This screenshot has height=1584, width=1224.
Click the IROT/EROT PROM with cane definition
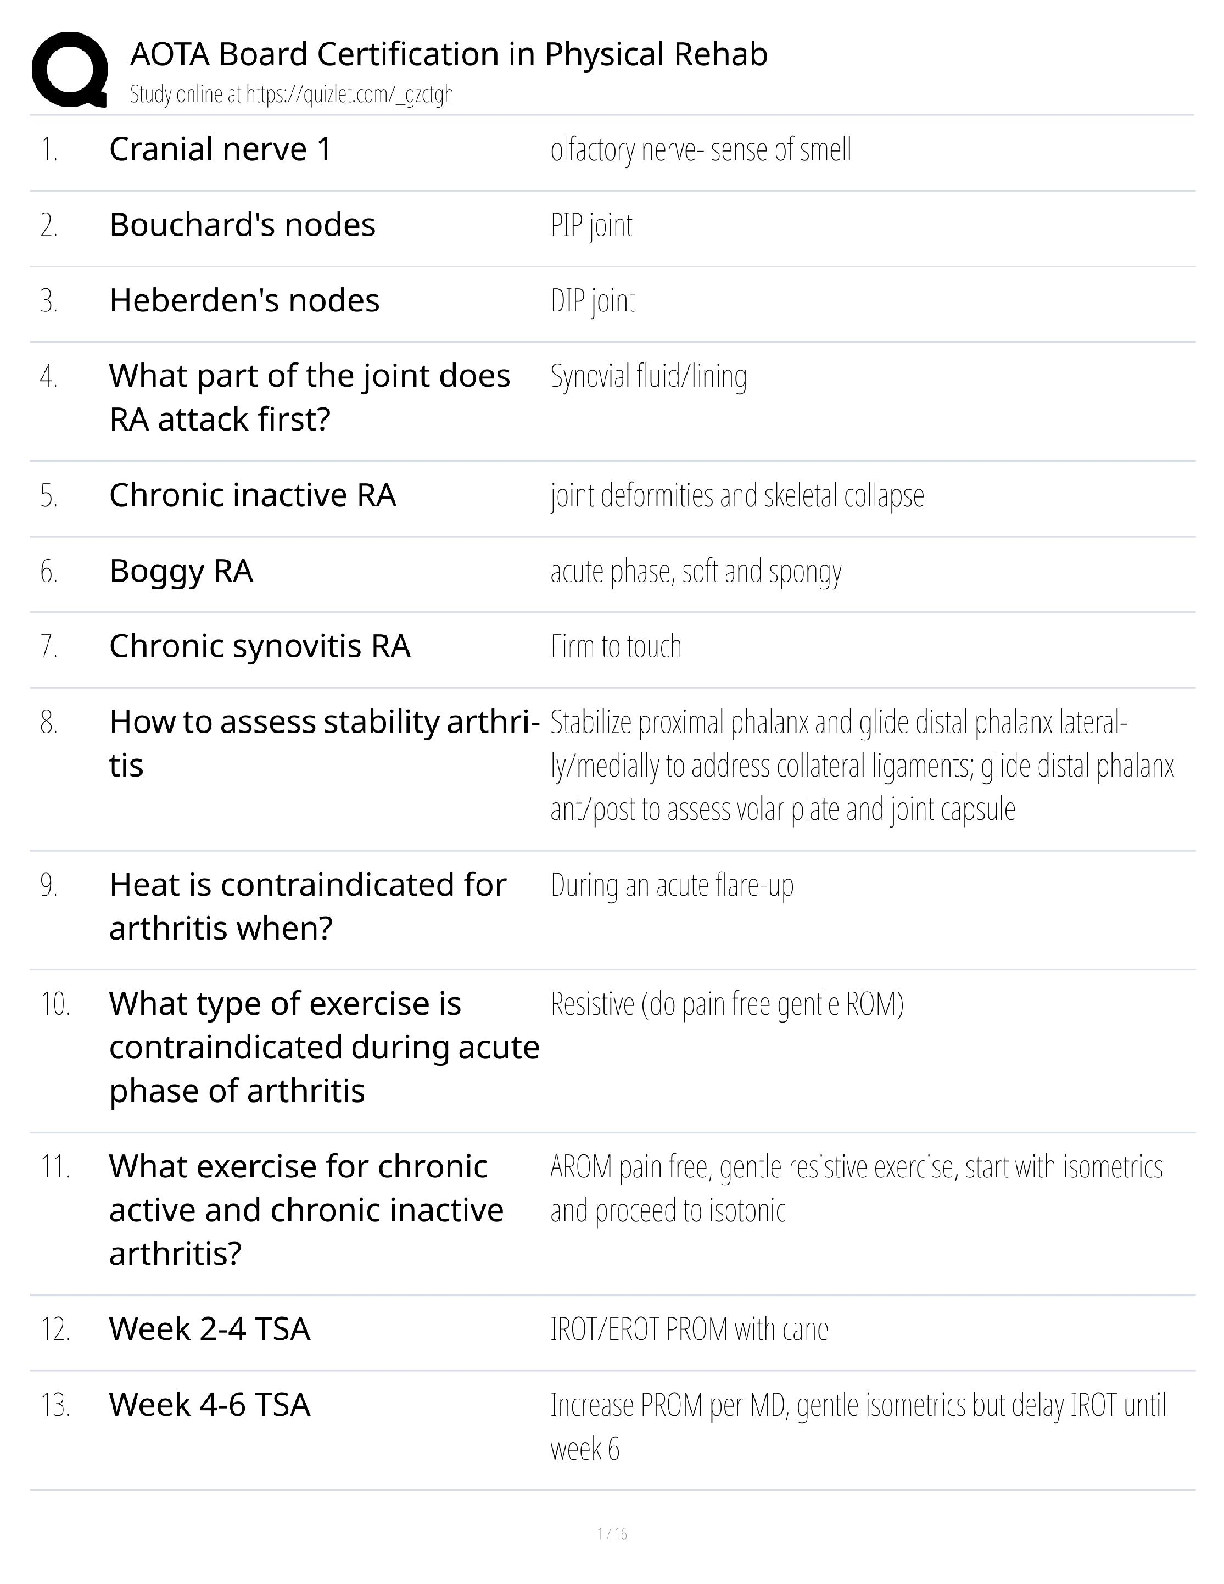tap(689, 1330)
